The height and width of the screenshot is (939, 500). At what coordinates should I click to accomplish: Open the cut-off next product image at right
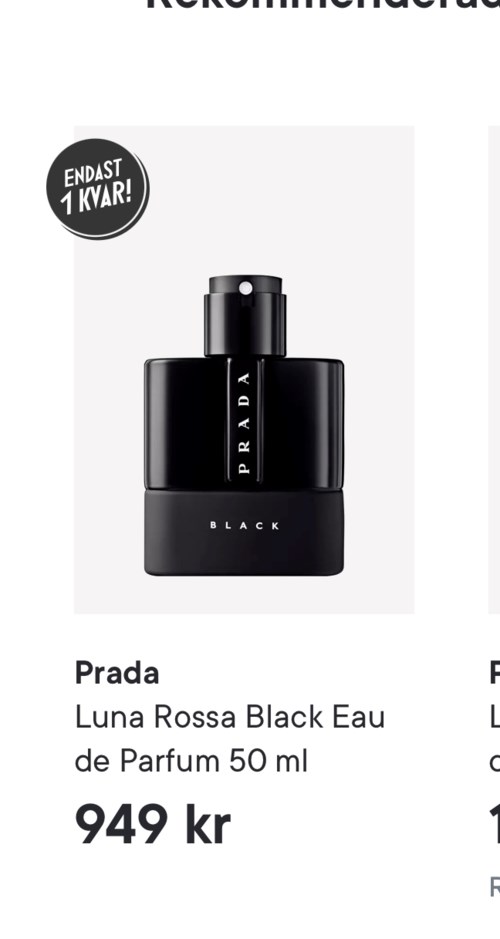[x=494, y=369]
